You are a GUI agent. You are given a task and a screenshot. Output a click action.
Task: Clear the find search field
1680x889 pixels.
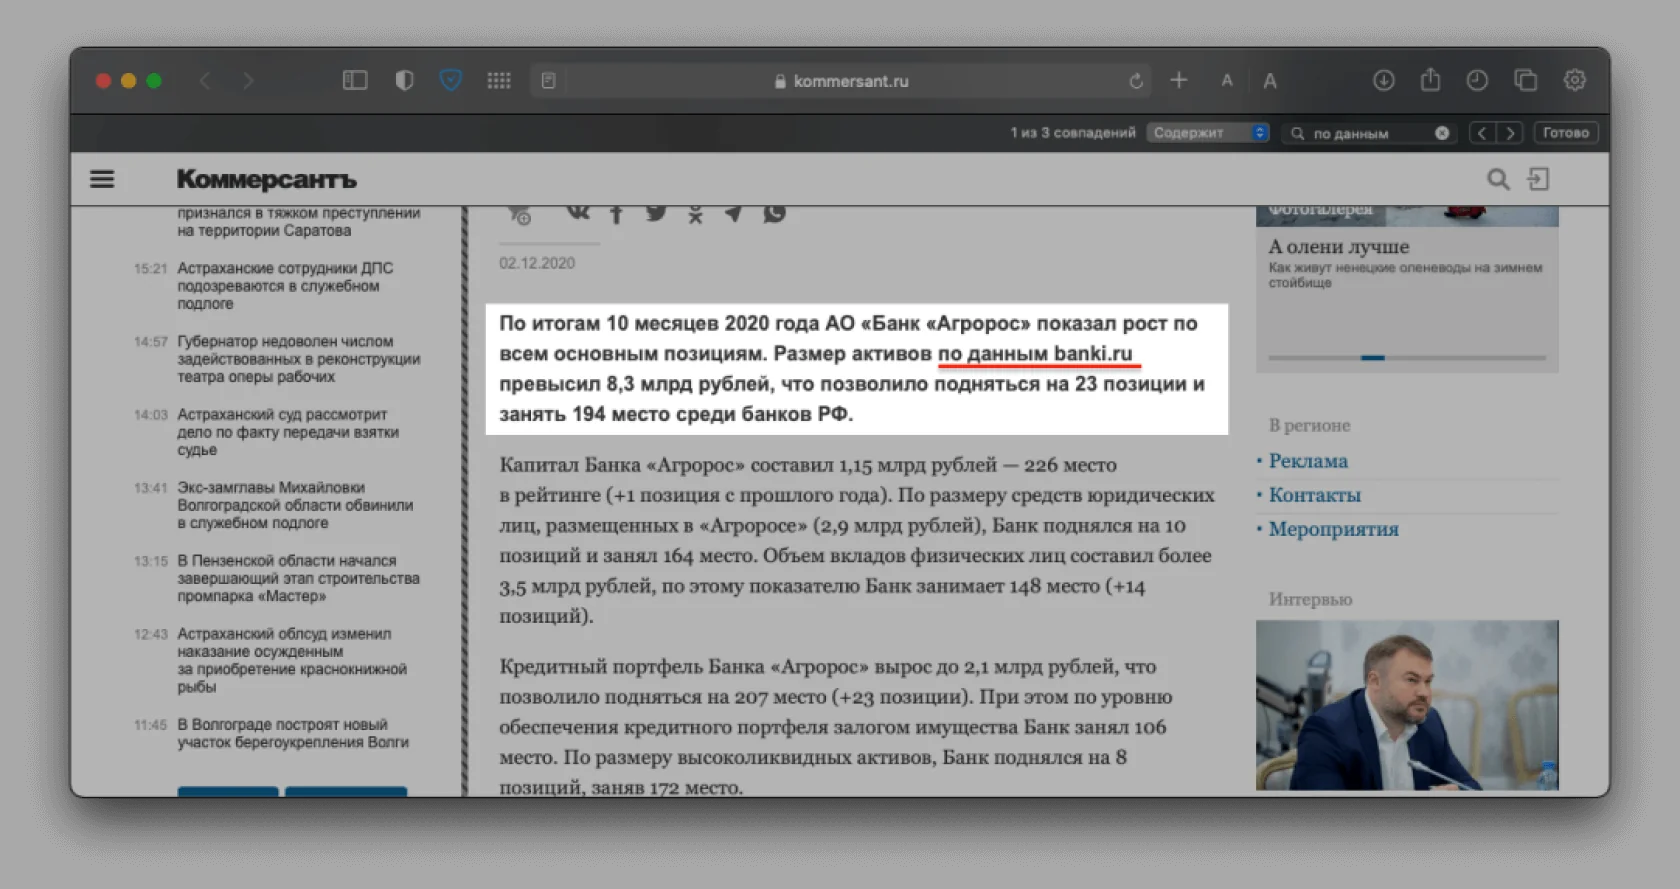1442,133
